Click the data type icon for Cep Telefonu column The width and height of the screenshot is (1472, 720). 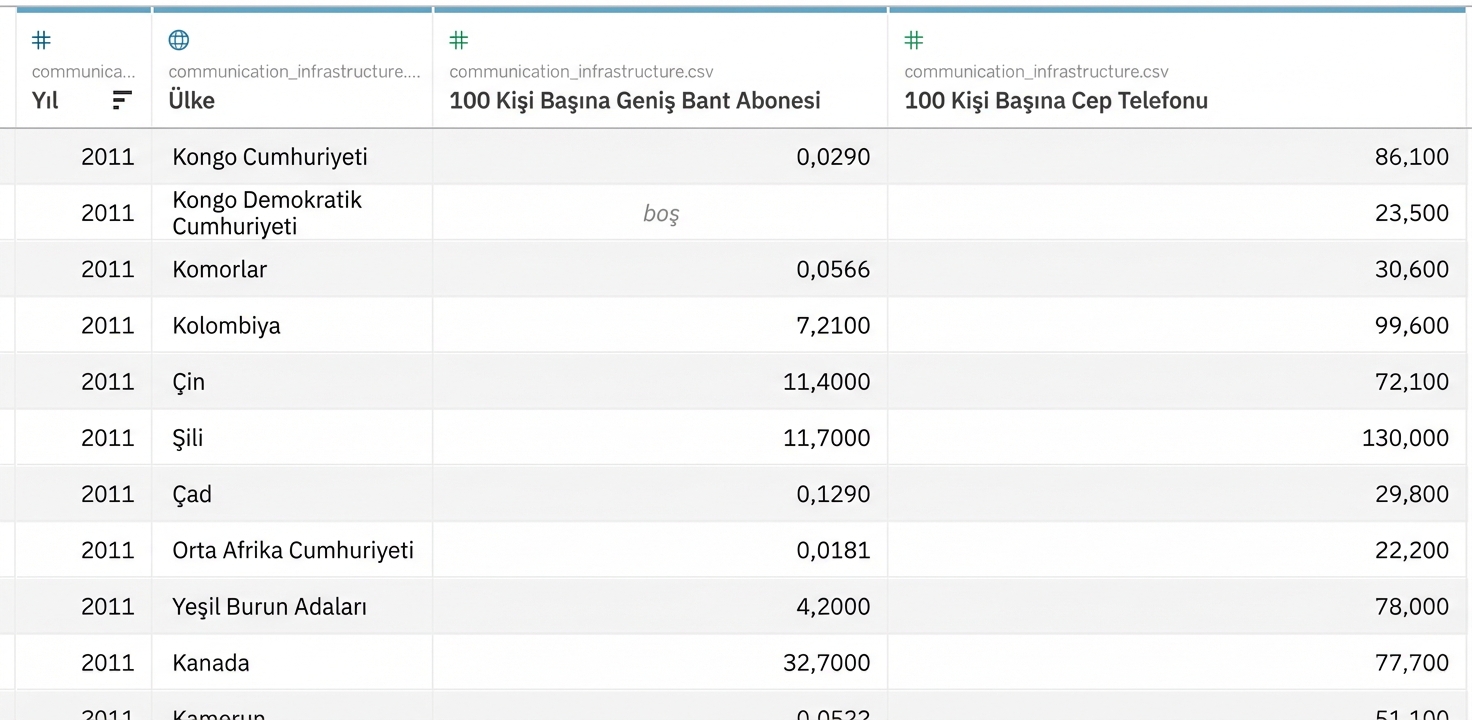pyautogui.click(x=914, y=40)
